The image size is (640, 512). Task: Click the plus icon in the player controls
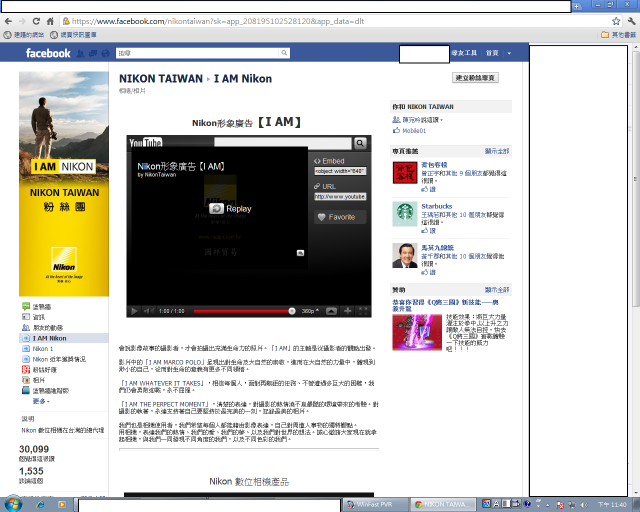347,311
